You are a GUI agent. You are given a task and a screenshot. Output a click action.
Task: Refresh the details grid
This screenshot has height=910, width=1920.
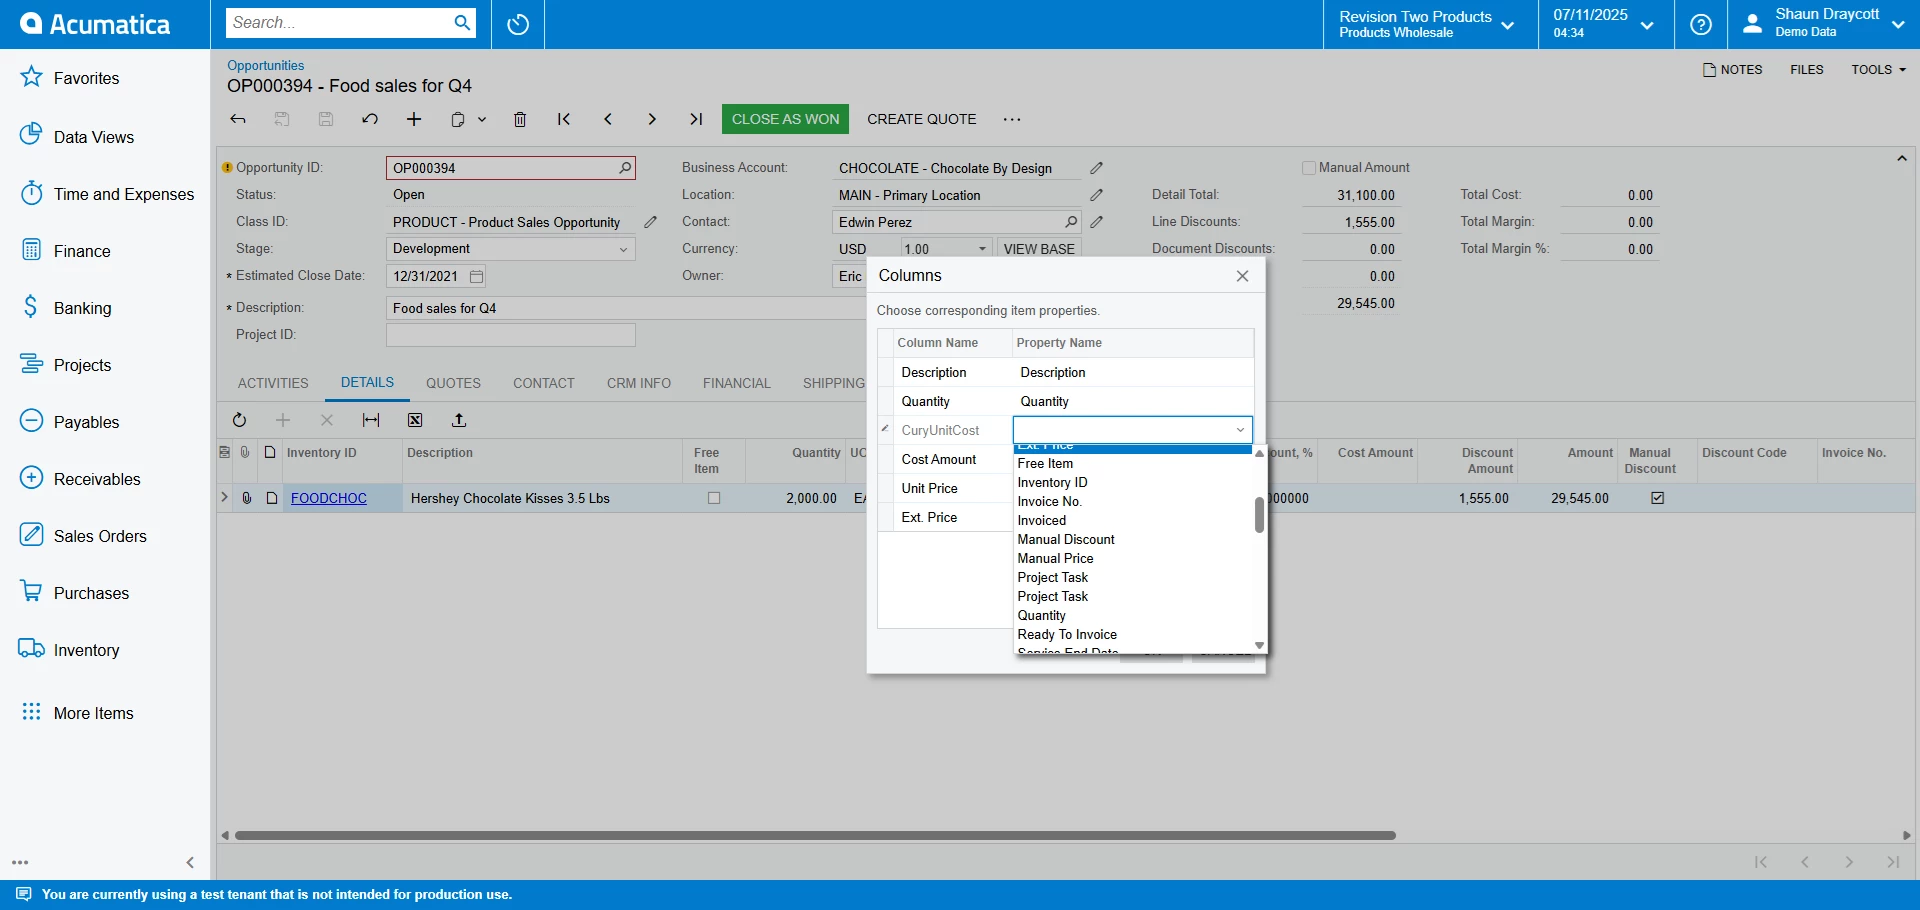tap(239, 420)
